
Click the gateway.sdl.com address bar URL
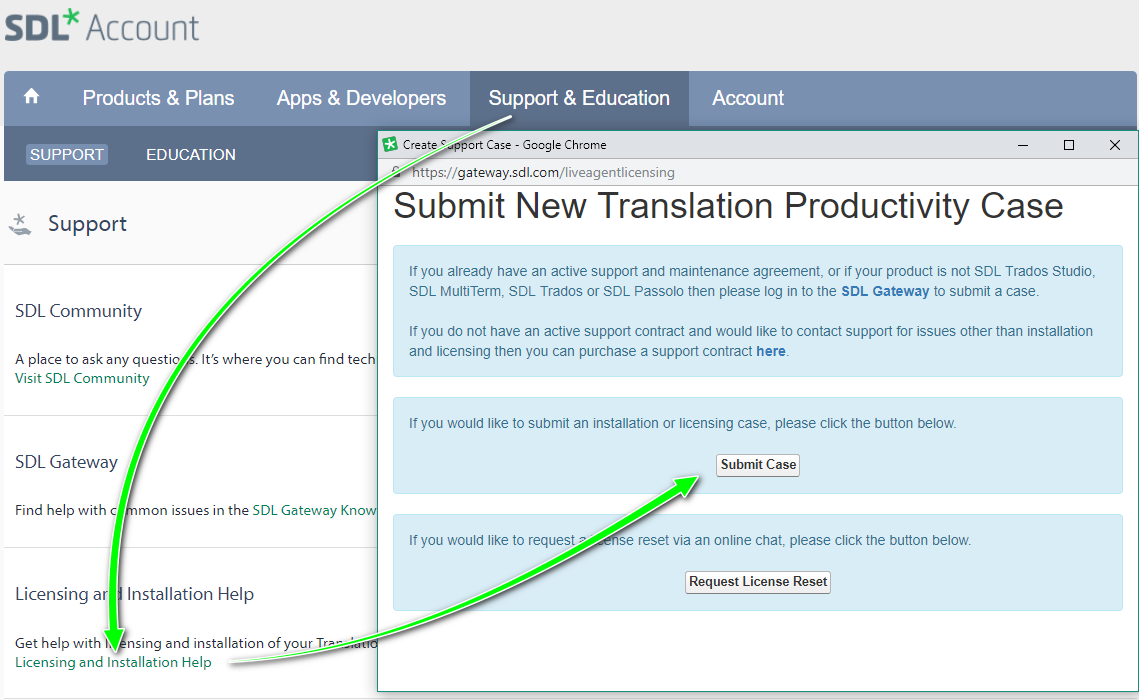pos(543,172)
